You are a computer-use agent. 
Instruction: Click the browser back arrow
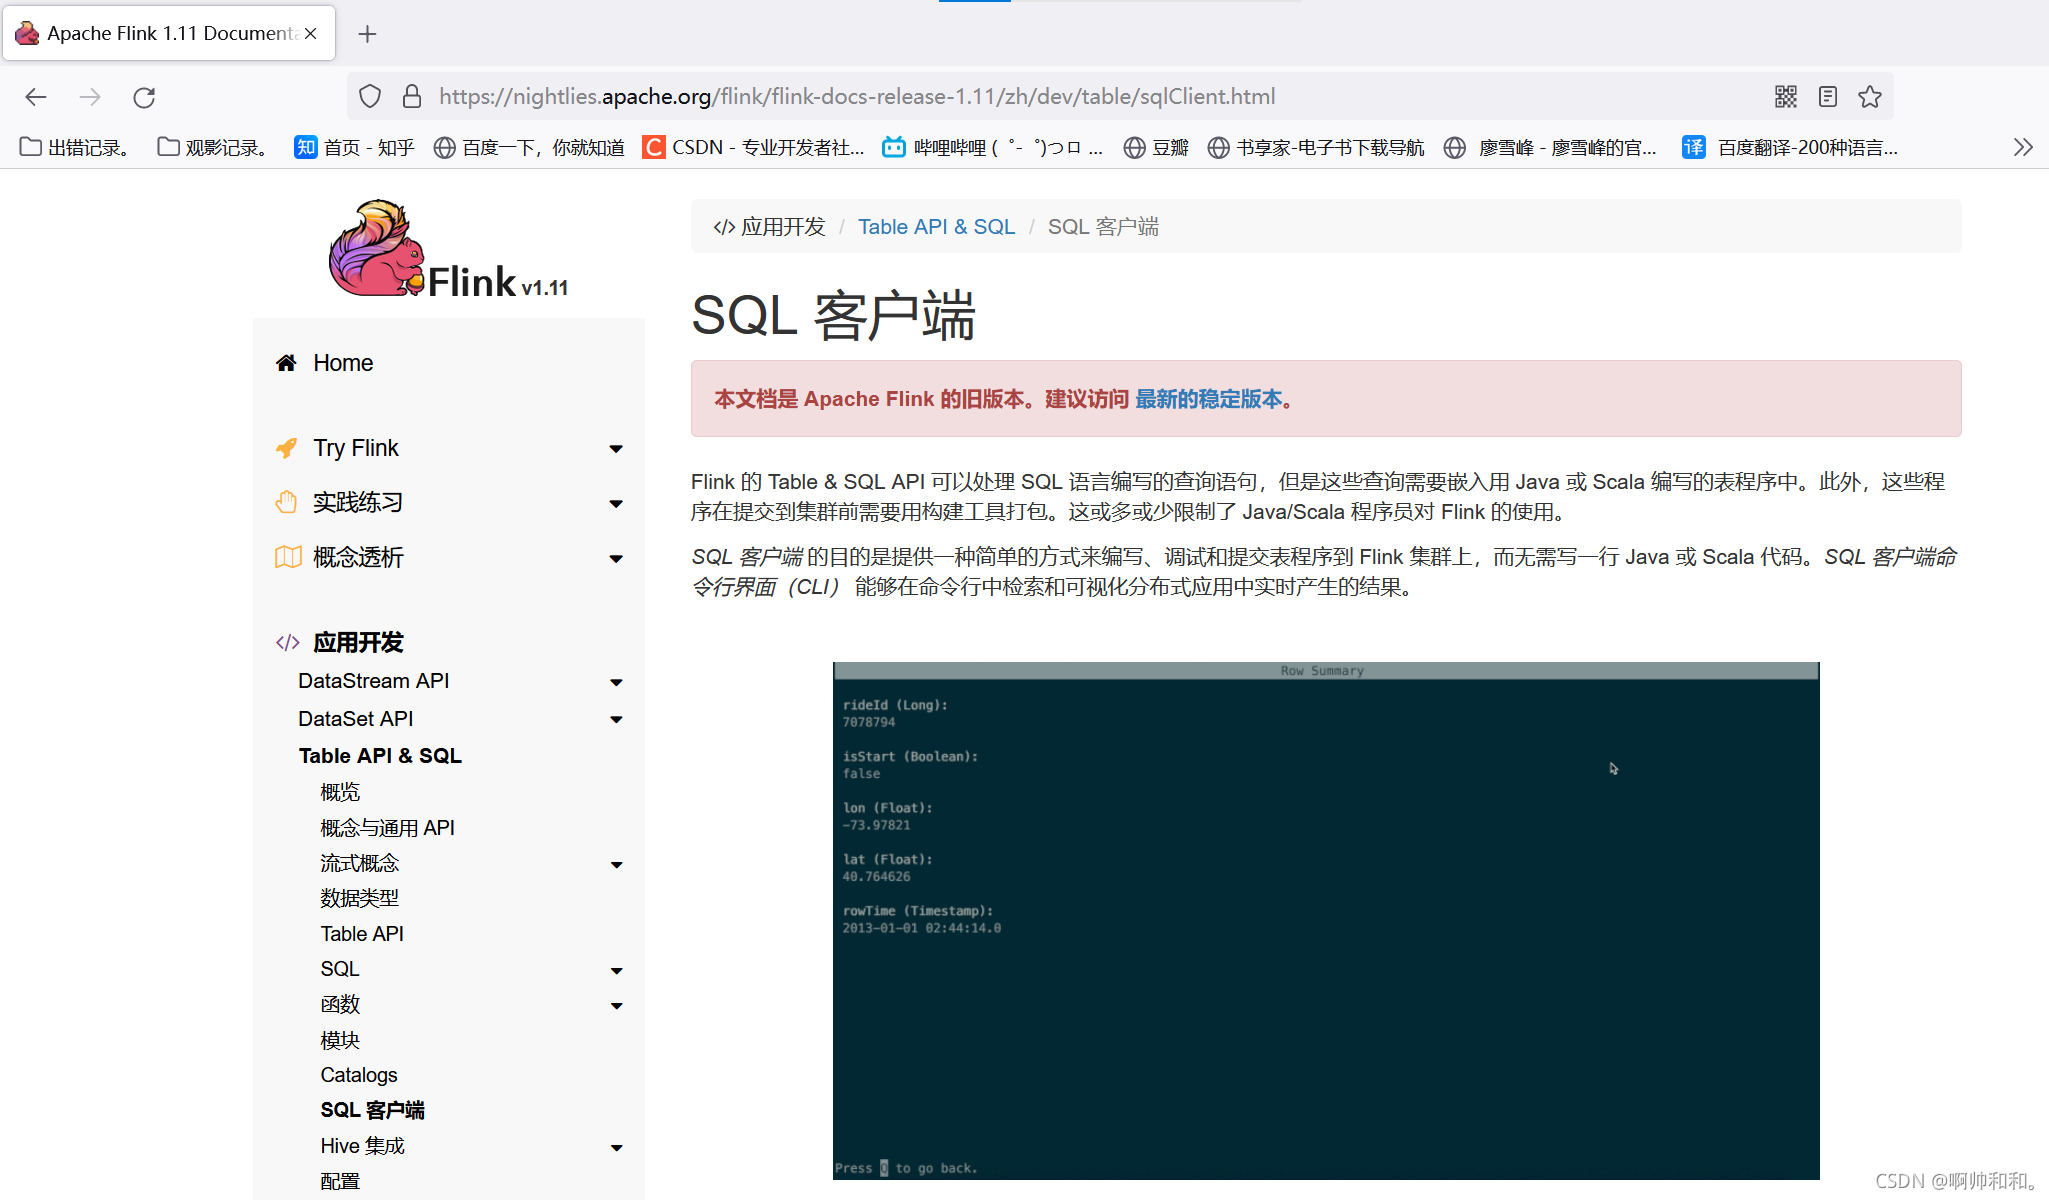[x=36, y=97]
